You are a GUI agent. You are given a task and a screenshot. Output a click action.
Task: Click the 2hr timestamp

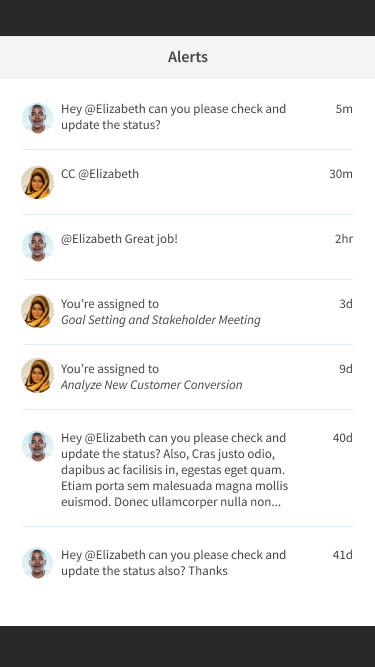click(x=344, y=239)
